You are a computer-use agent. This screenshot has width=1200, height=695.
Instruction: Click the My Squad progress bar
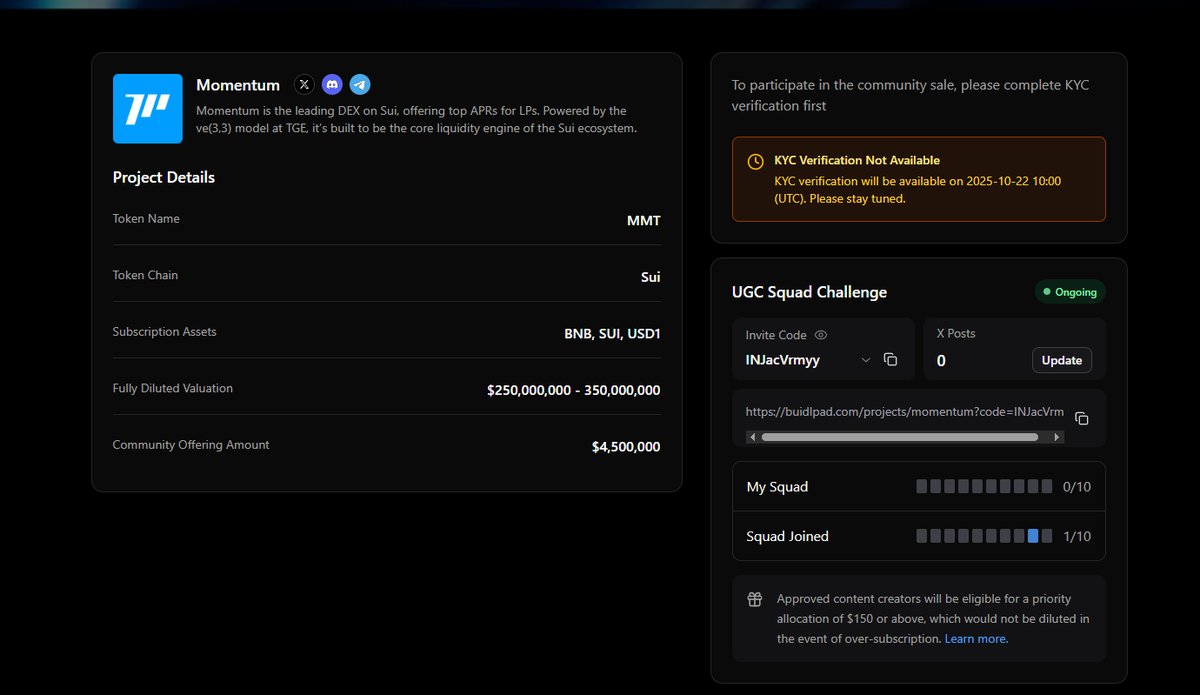(985, 487)
